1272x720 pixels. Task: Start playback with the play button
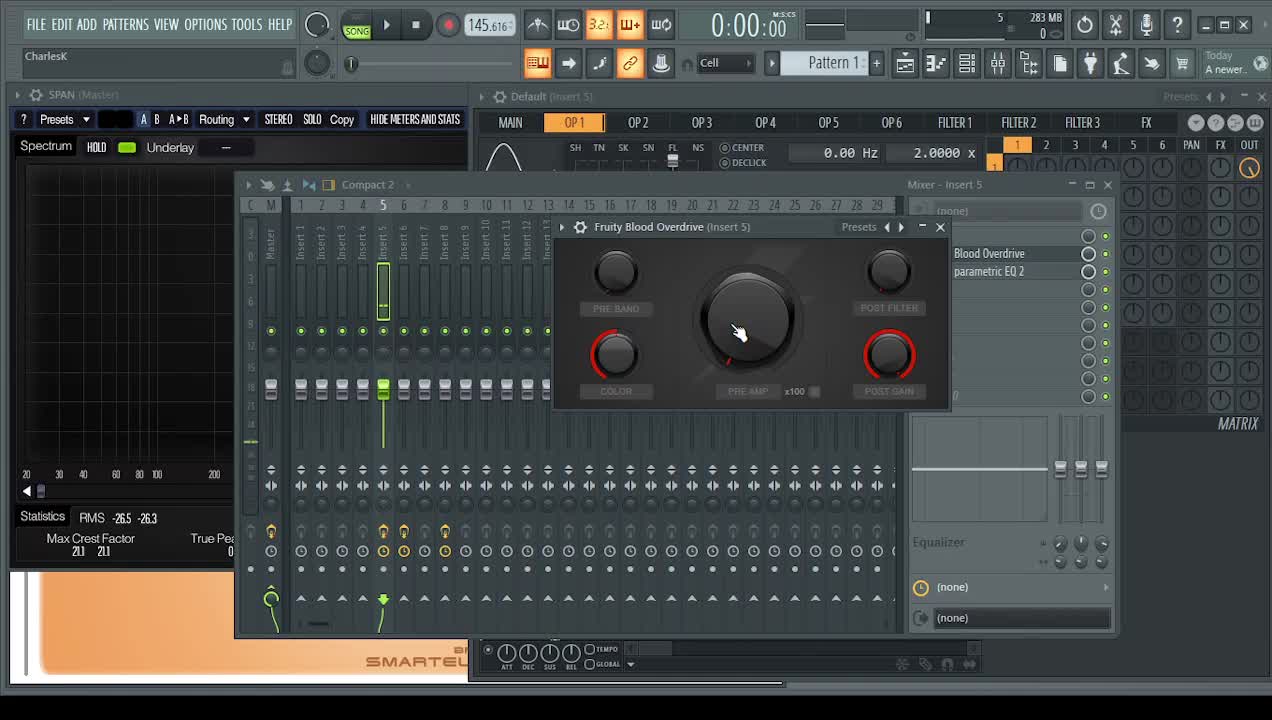pyautogui.click(x=387, y=25)
